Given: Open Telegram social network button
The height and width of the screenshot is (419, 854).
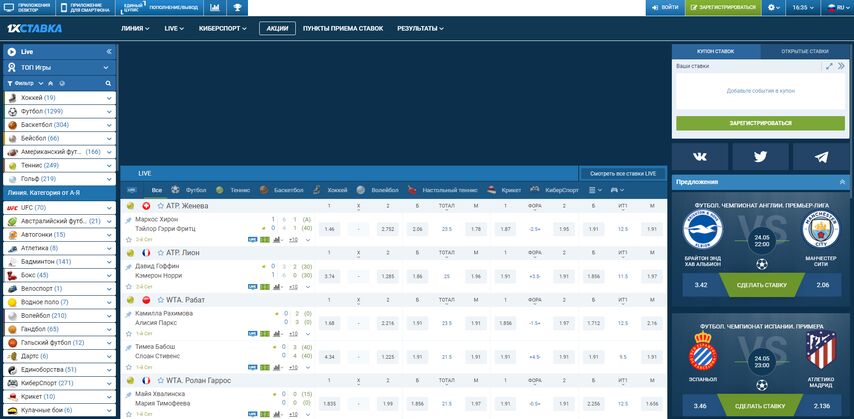Looking at the screenshot, I should (821, 157).
